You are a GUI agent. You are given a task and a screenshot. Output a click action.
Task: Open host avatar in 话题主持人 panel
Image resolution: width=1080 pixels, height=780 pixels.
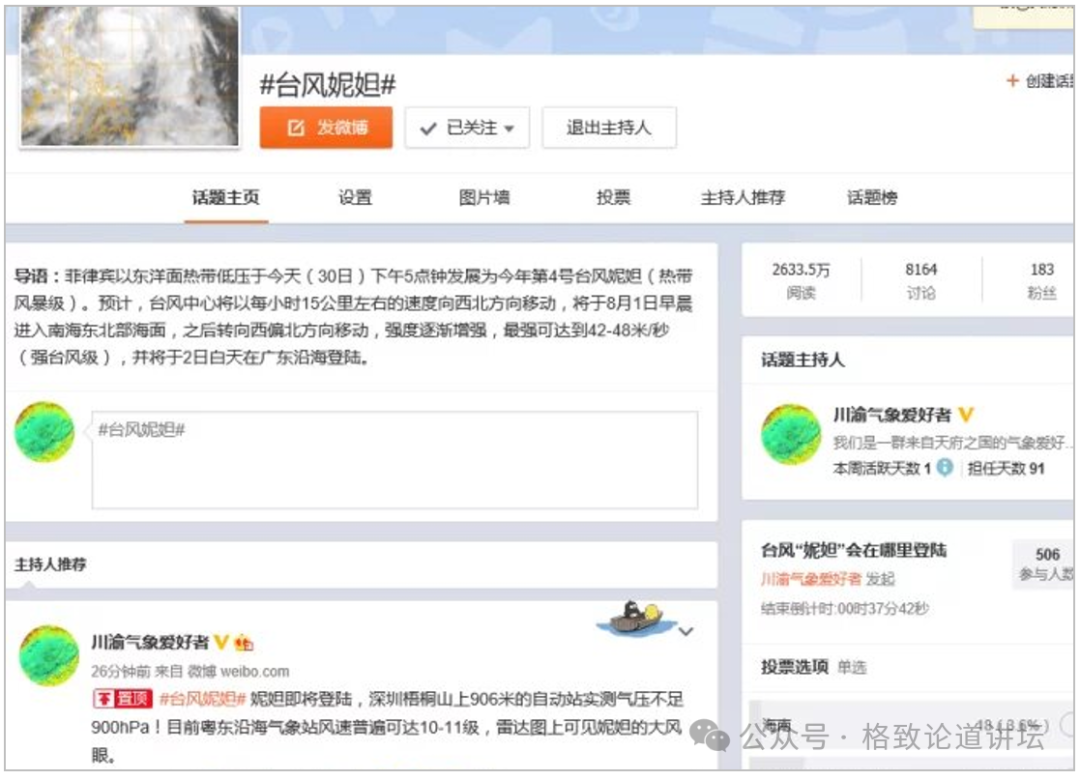791,434
